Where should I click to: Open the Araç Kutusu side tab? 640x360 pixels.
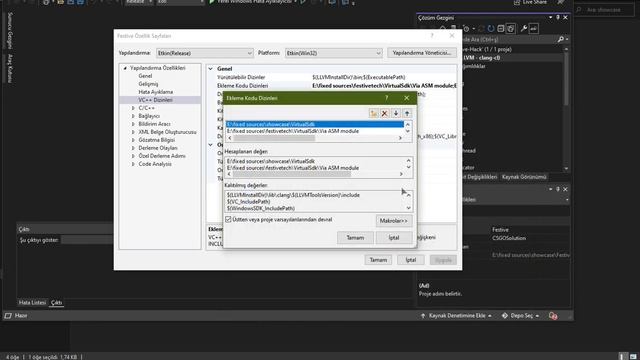(x=10, y=68)
